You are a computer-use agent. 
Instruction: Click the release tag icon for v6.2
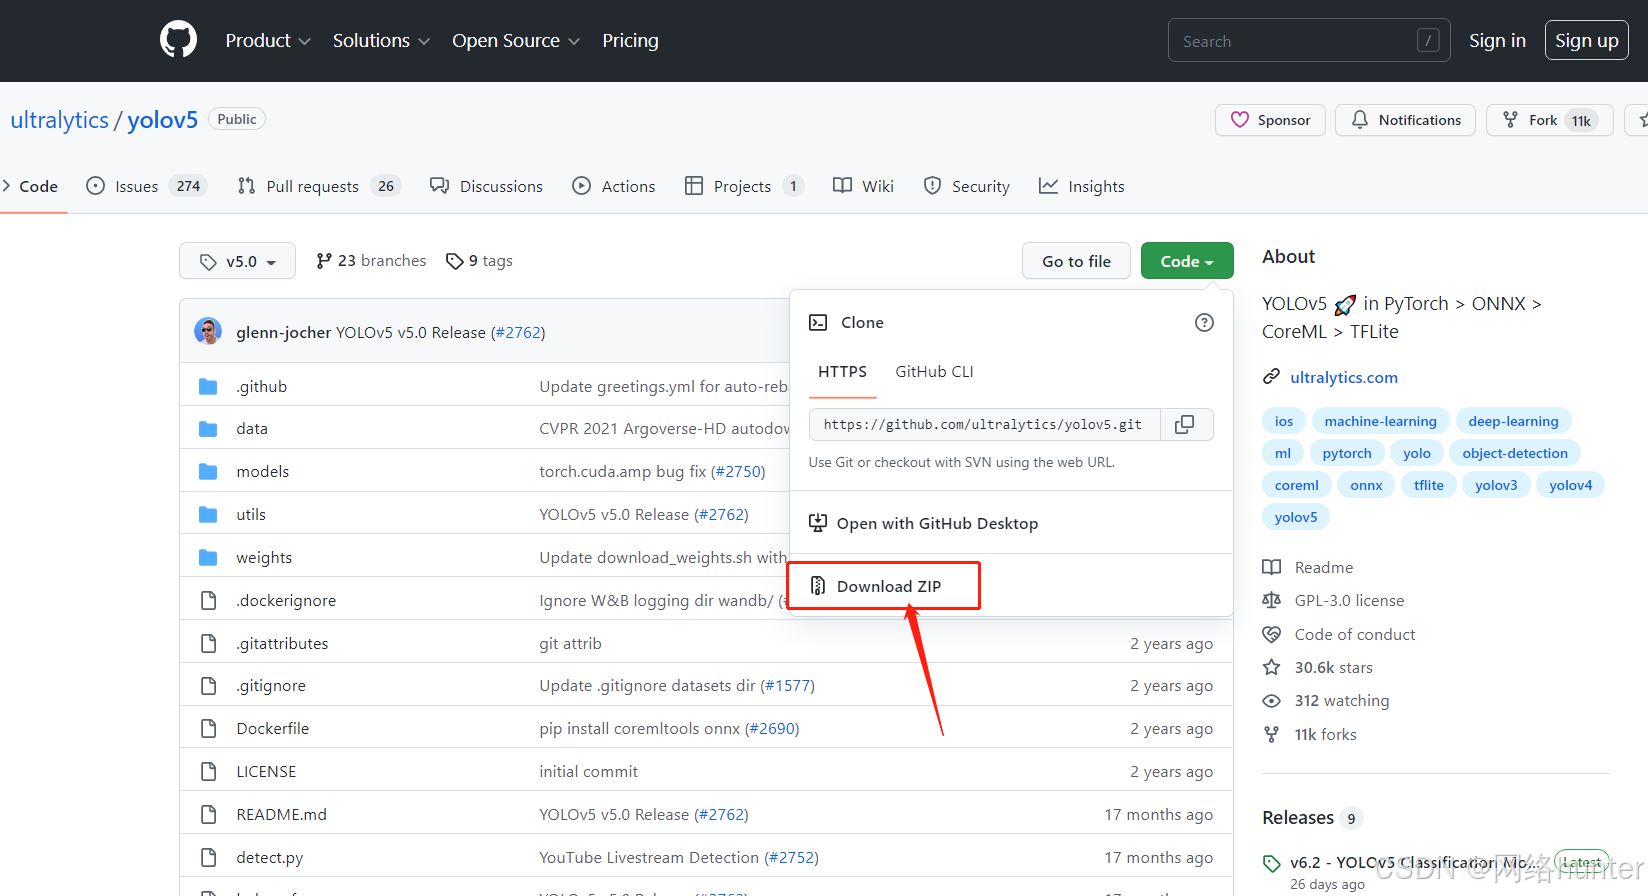tap(1271, 863)
